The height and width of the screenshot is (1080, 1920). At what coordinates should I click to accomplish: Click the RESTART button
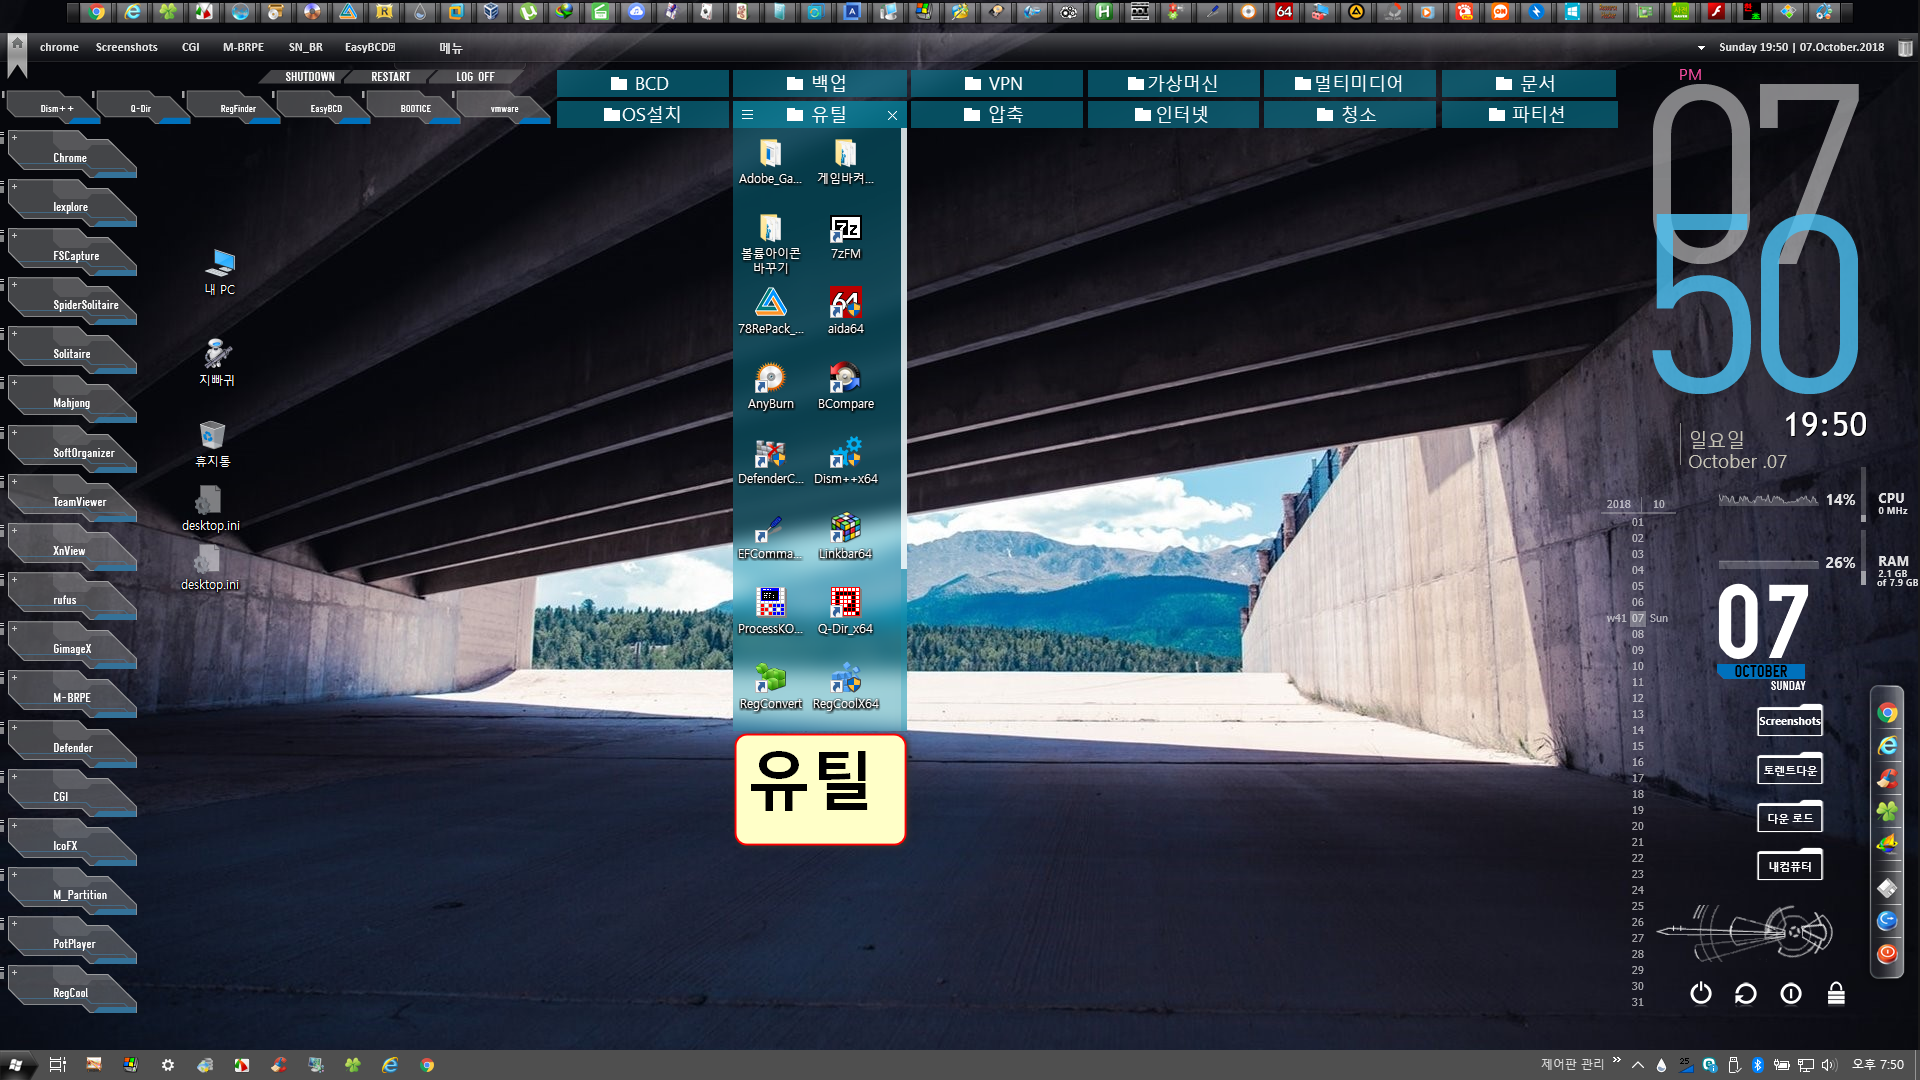pyautogui.click(x=390, y=77)
